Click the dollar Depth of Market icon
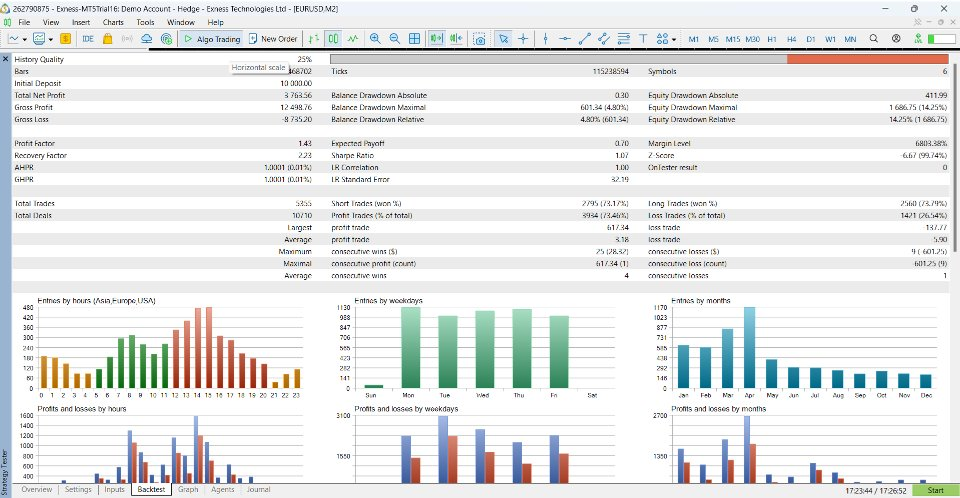The width and height of the screenshot is (960, 498). [66, 39]
